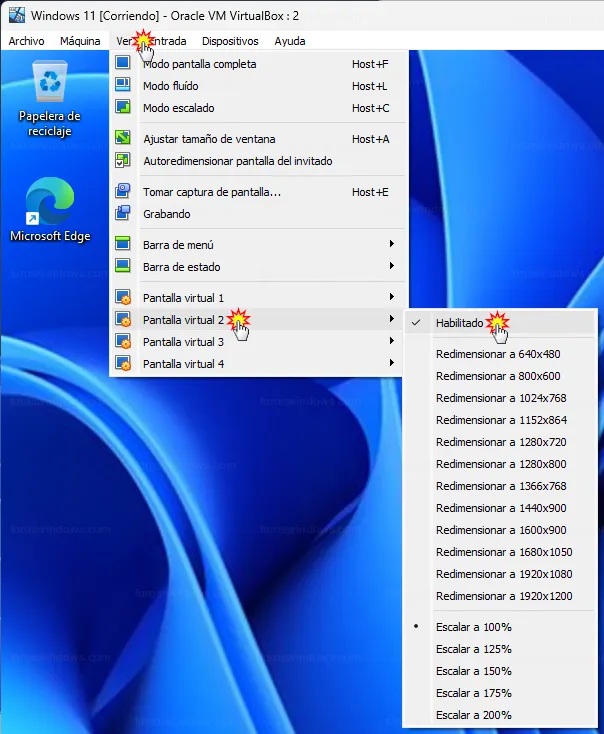Click the Grabando recording icon
This screenshot has width=604, height=734.
point(123,213)
